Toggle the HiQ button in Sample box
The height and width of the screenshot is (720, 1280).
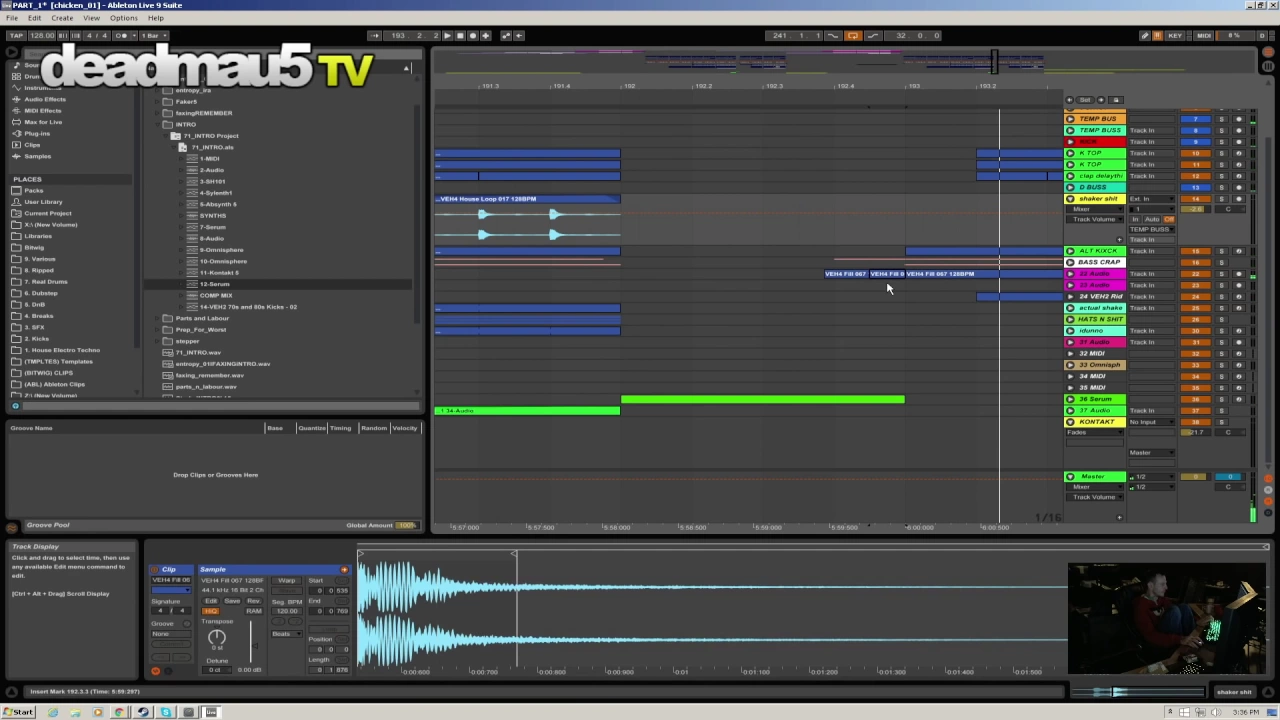tap(211, 611)
